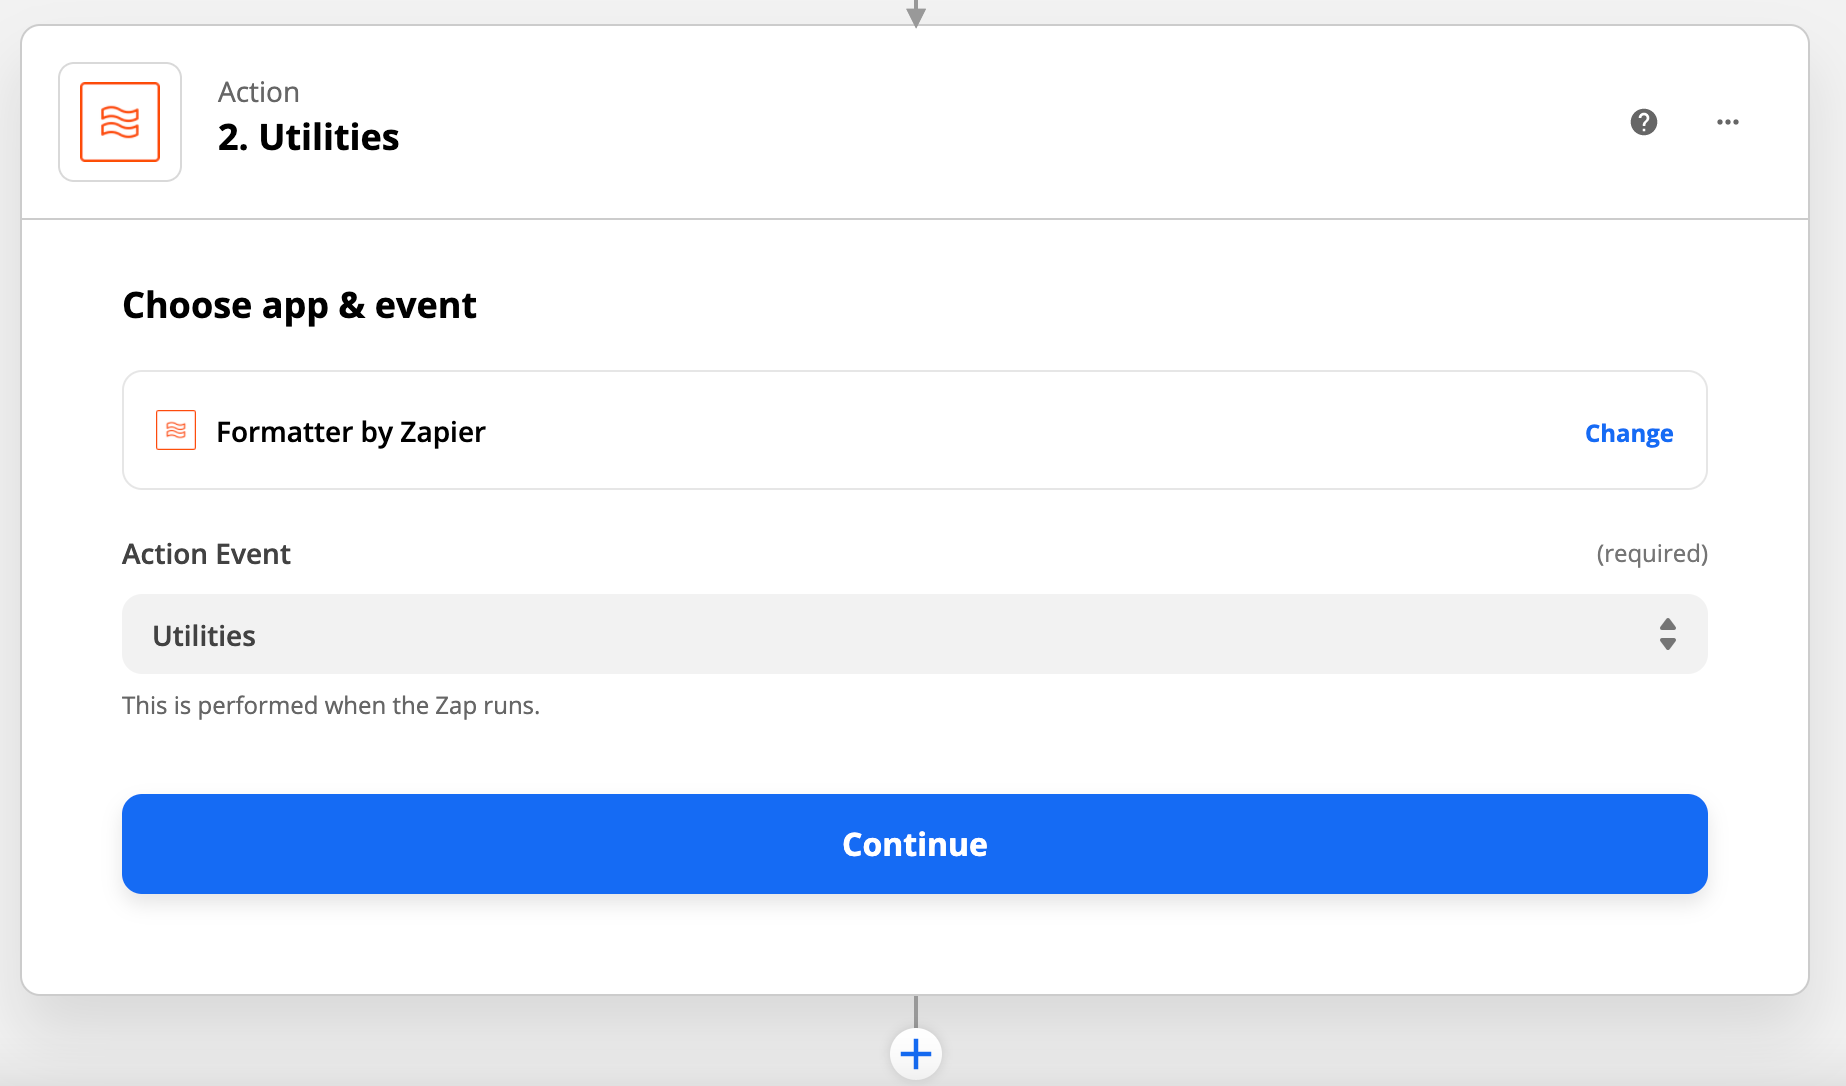Click the '(required)' indicator text
Screen dimensions: 1846x1086
point(1651,554)
